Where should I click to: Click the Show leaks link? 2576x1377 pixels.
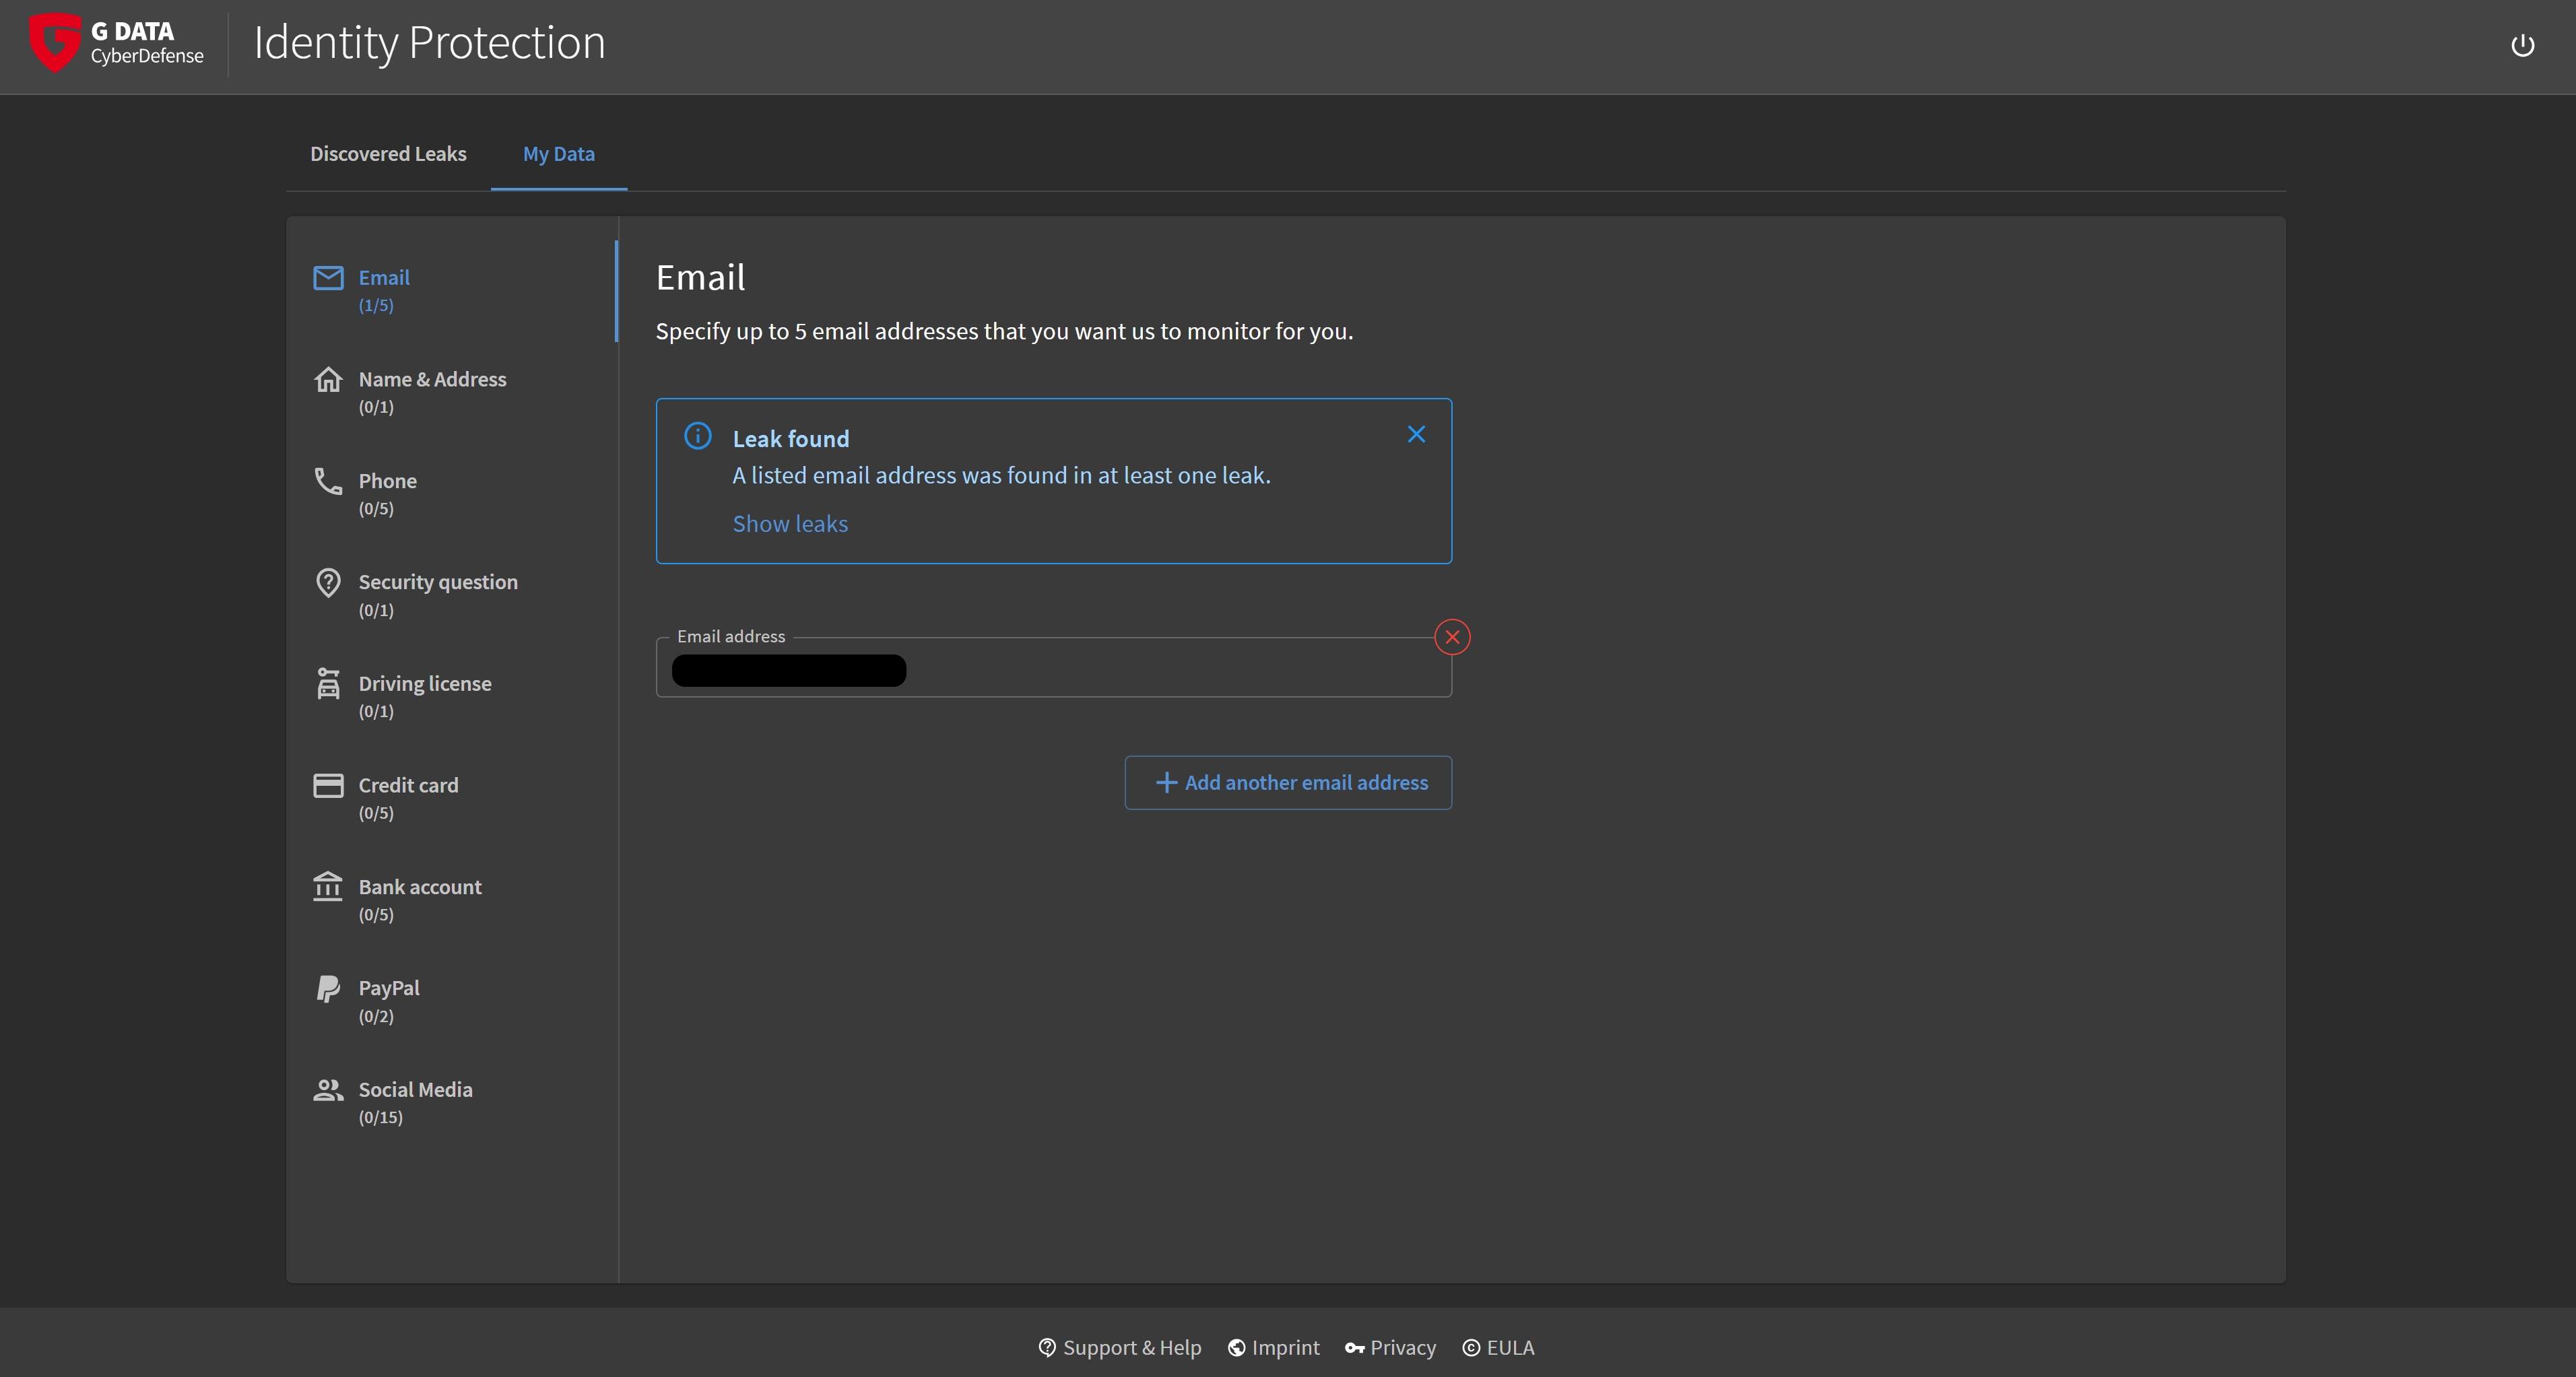[789, 524]
